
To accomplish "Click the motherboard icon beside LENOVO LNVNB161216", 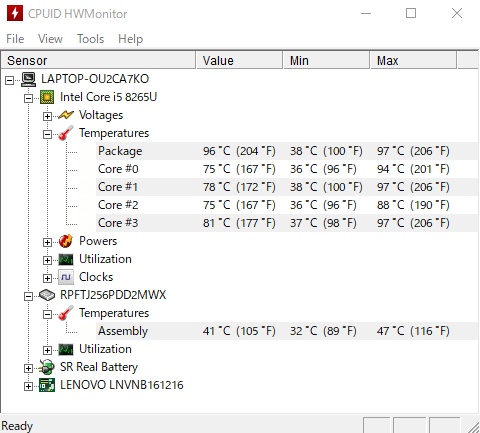I will 47,385.
